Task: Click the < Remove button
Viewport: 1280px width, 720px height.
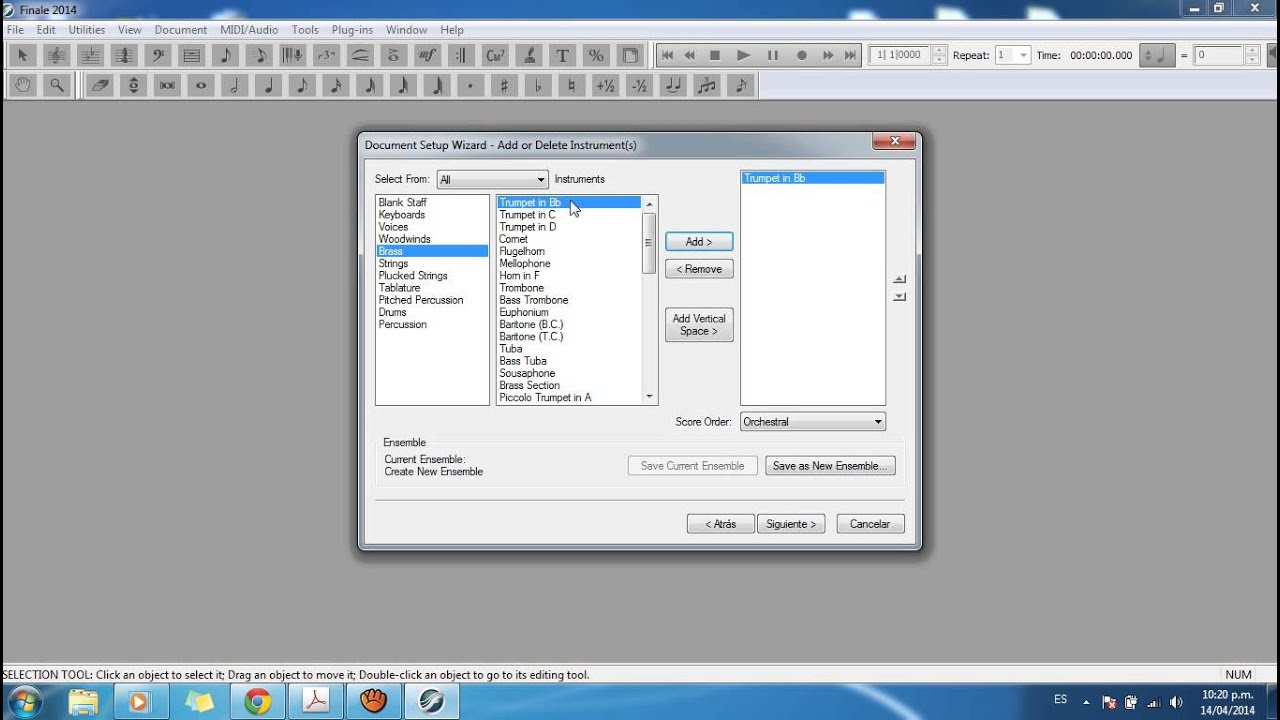Action: coord(699,269)
